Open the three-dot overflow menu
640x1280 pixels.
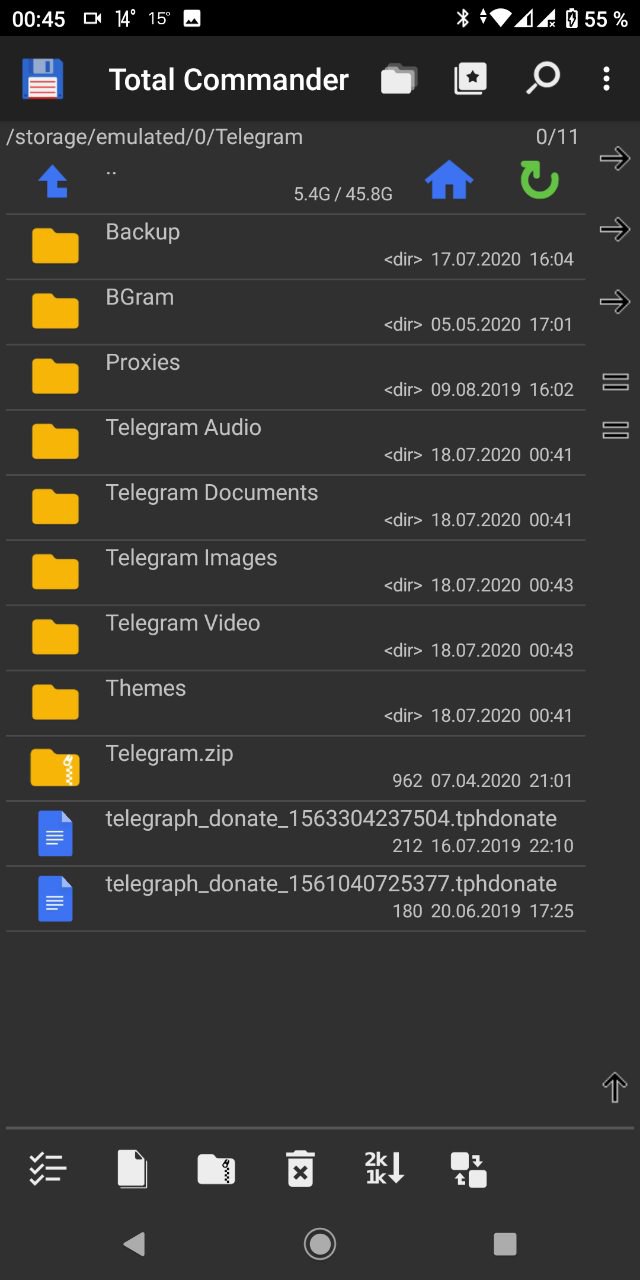606,79
